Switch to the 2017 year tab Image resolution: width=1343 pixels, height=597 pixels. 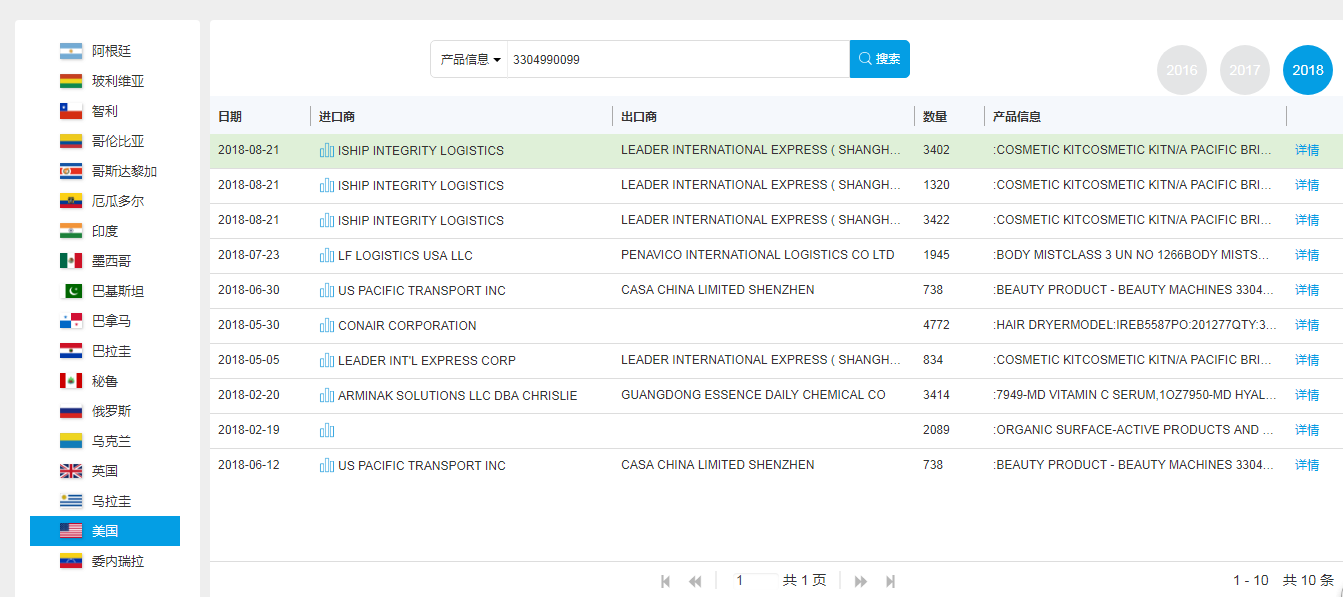1245,70
